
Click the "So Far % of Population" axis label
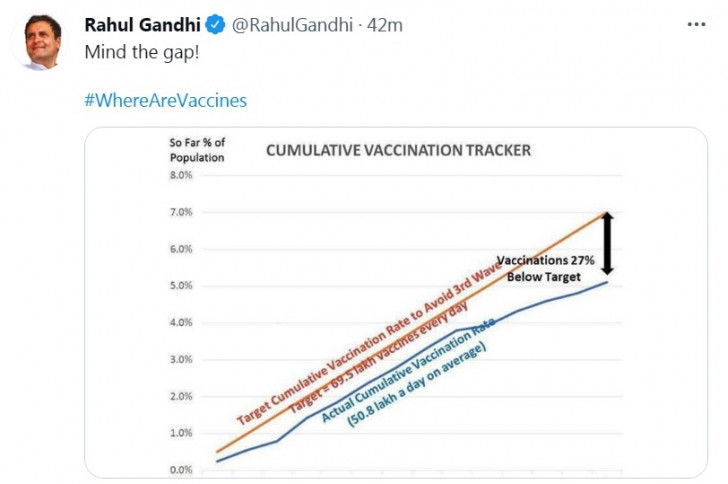(x=196, y=150)
